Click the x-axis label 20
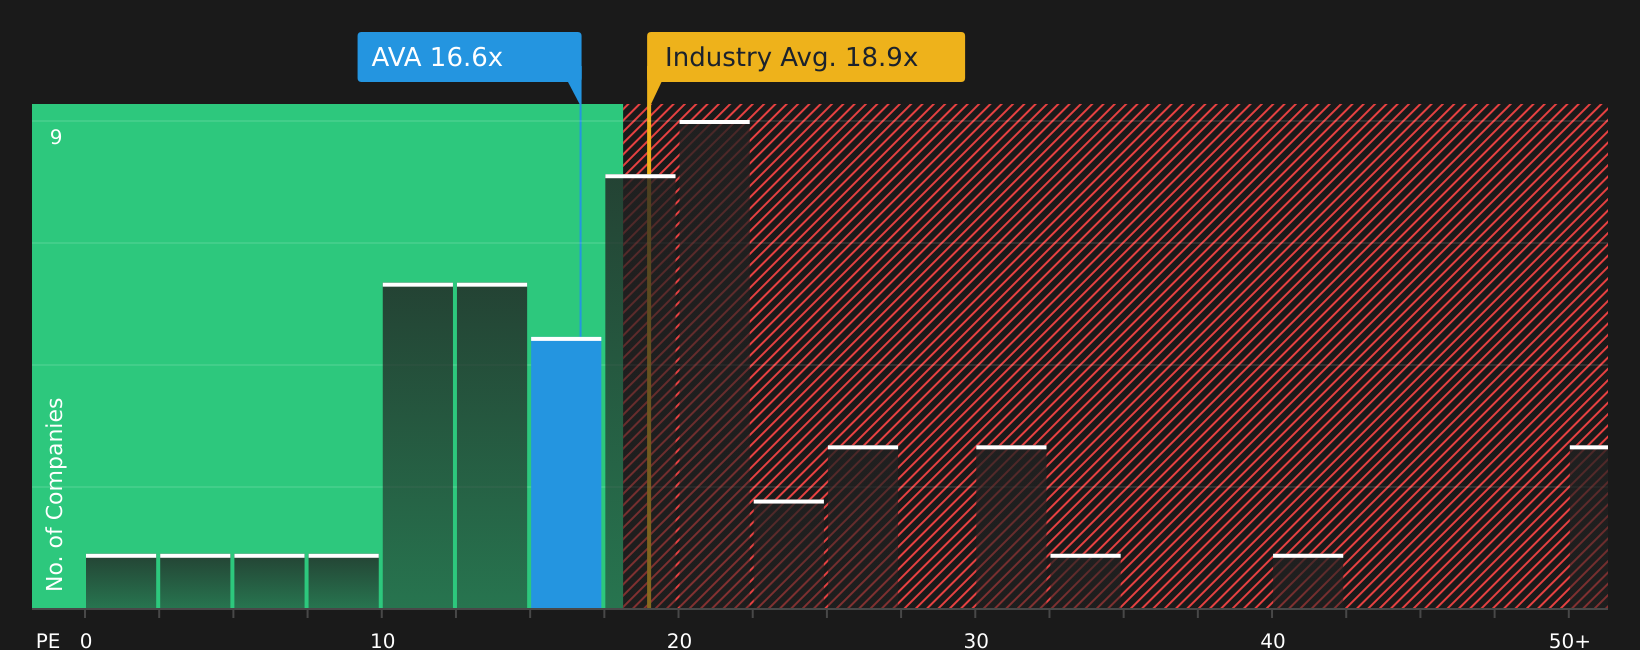1640x650 pixels. pyautogui.click(x=679, y=641)
